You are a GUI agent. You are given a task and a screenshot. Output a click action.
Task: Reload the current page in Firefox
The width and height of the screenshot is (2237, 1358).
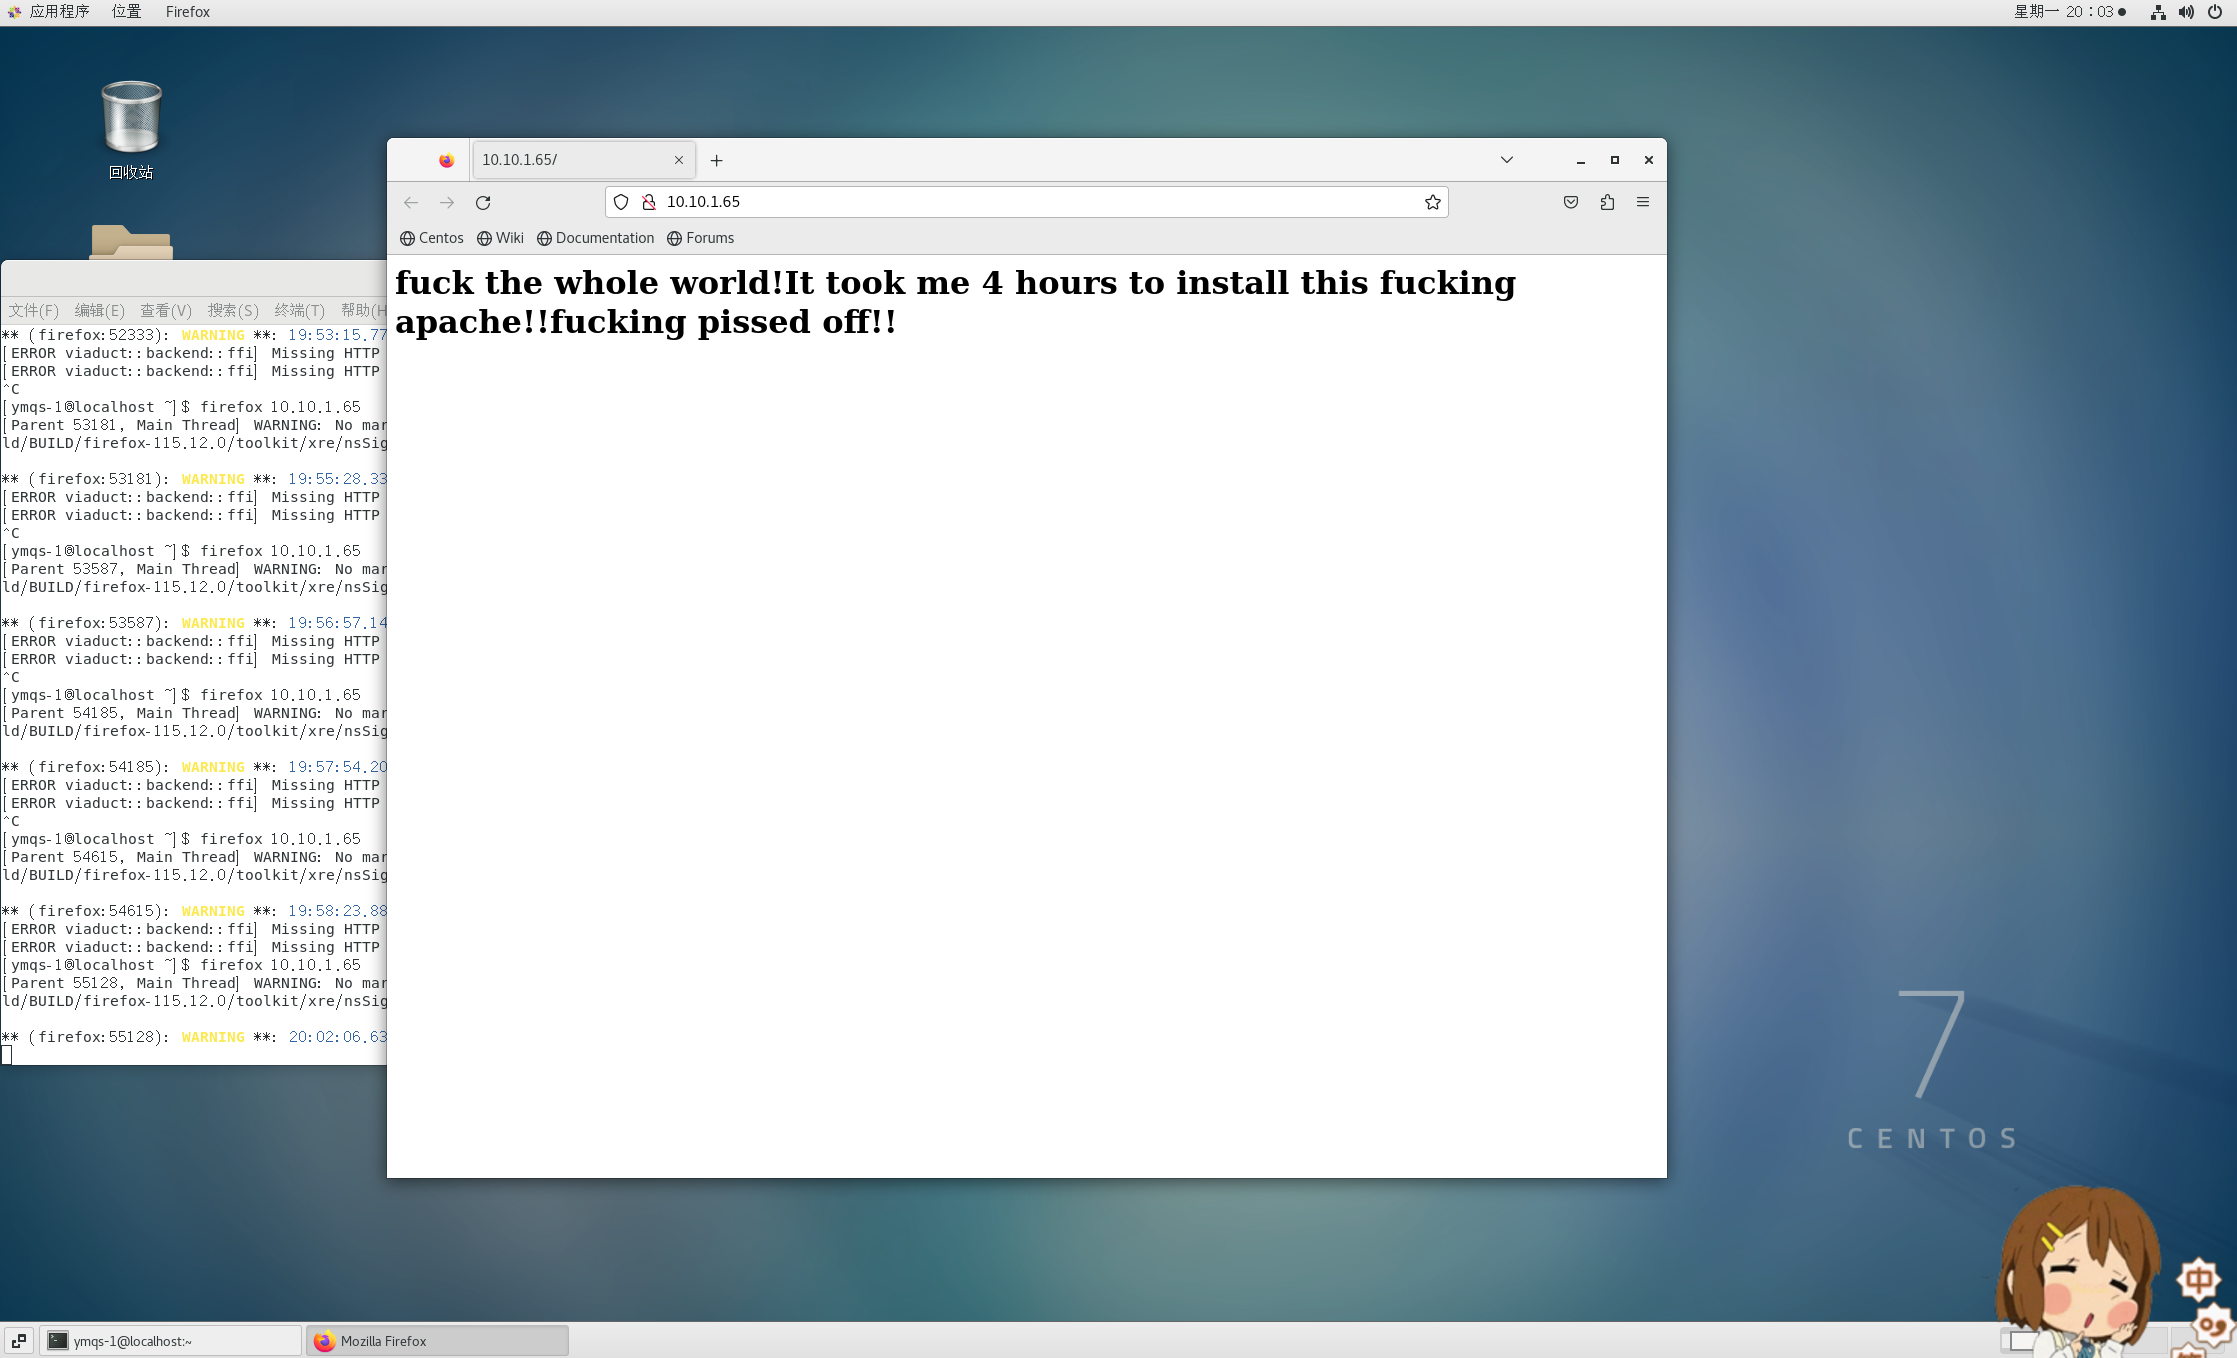(483, 203)
